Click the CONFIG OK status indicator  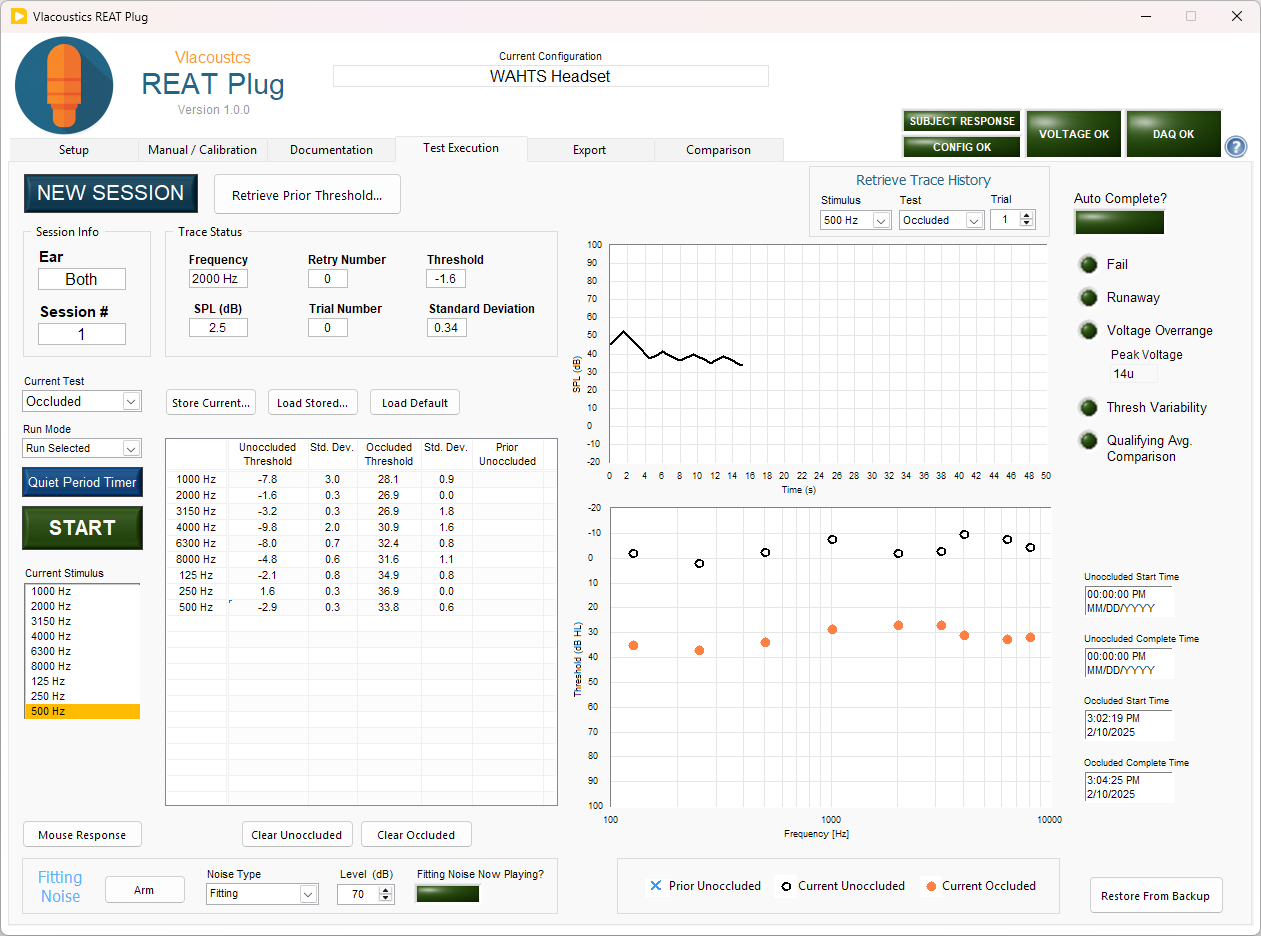[x=961, y=147]
